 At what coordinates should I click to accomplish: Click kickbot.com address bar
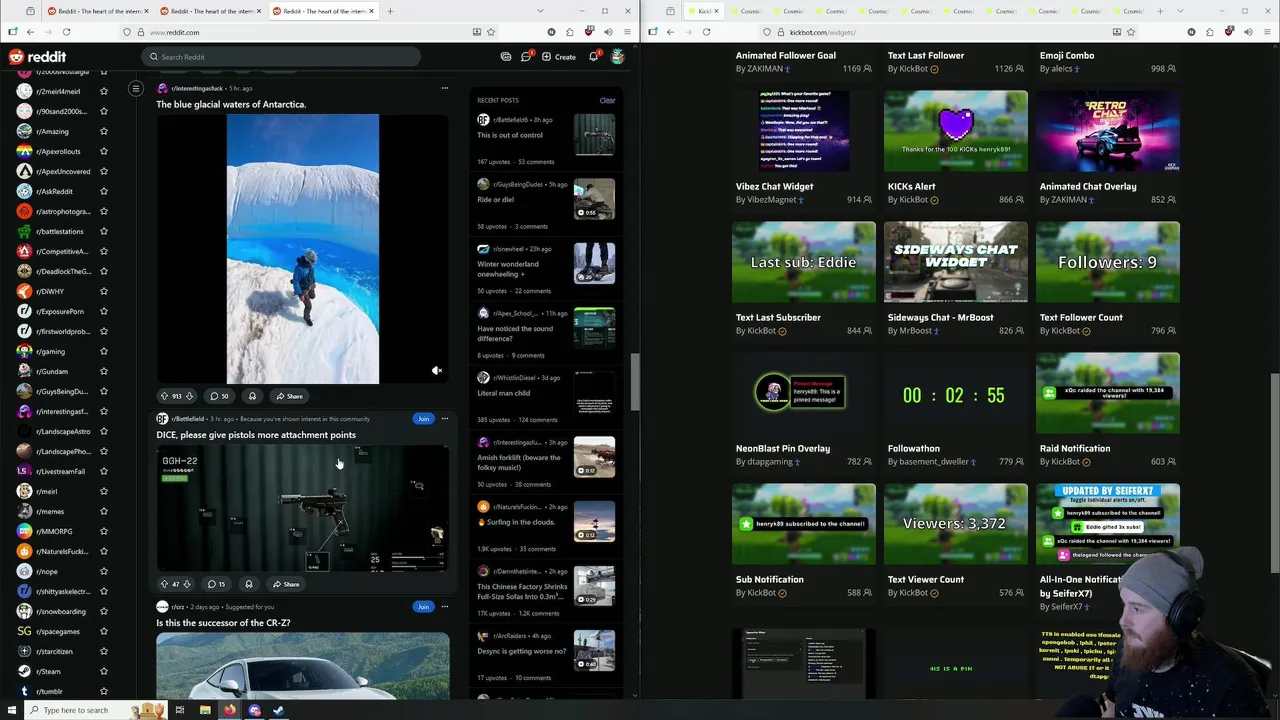(950, 32)
